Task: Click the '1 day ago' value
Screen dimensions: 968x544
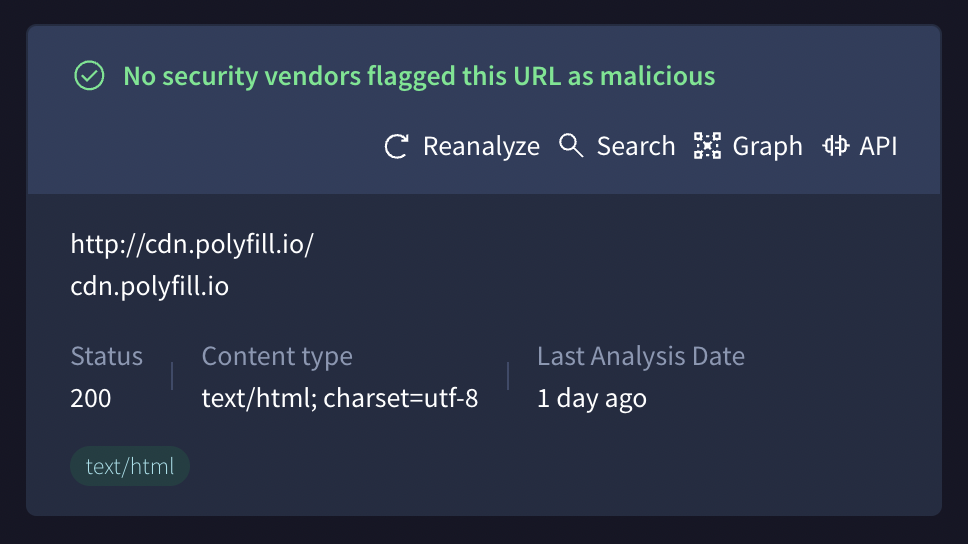Action: point(592,399)
